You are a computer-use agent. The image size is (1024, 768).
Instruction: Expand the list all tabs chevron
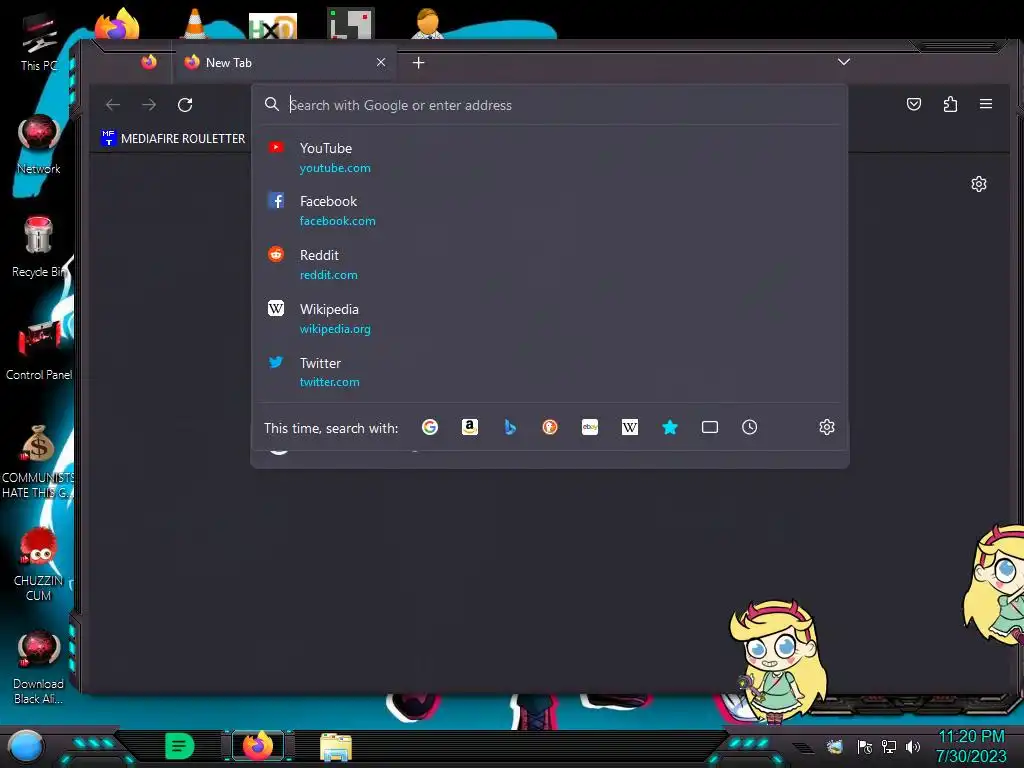(844, 62)
